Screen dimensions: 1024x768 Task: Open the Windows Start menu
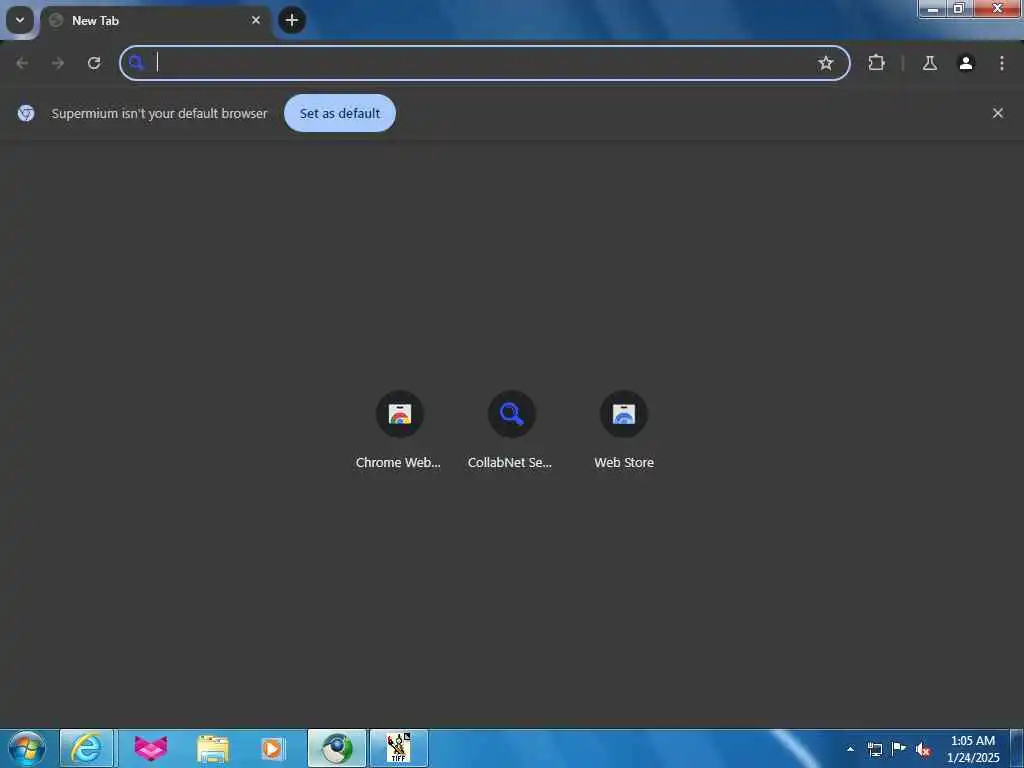[27, 748]
